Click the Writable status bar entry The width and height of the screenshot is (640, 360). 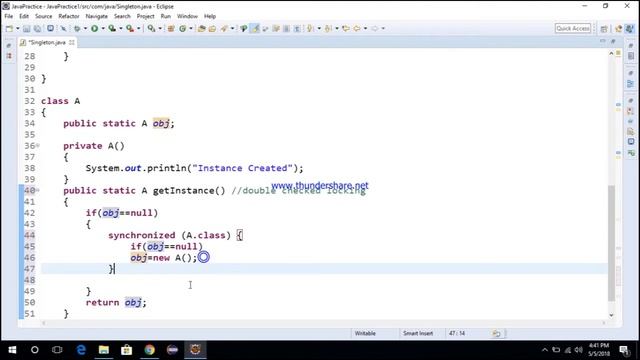point(365,333)
